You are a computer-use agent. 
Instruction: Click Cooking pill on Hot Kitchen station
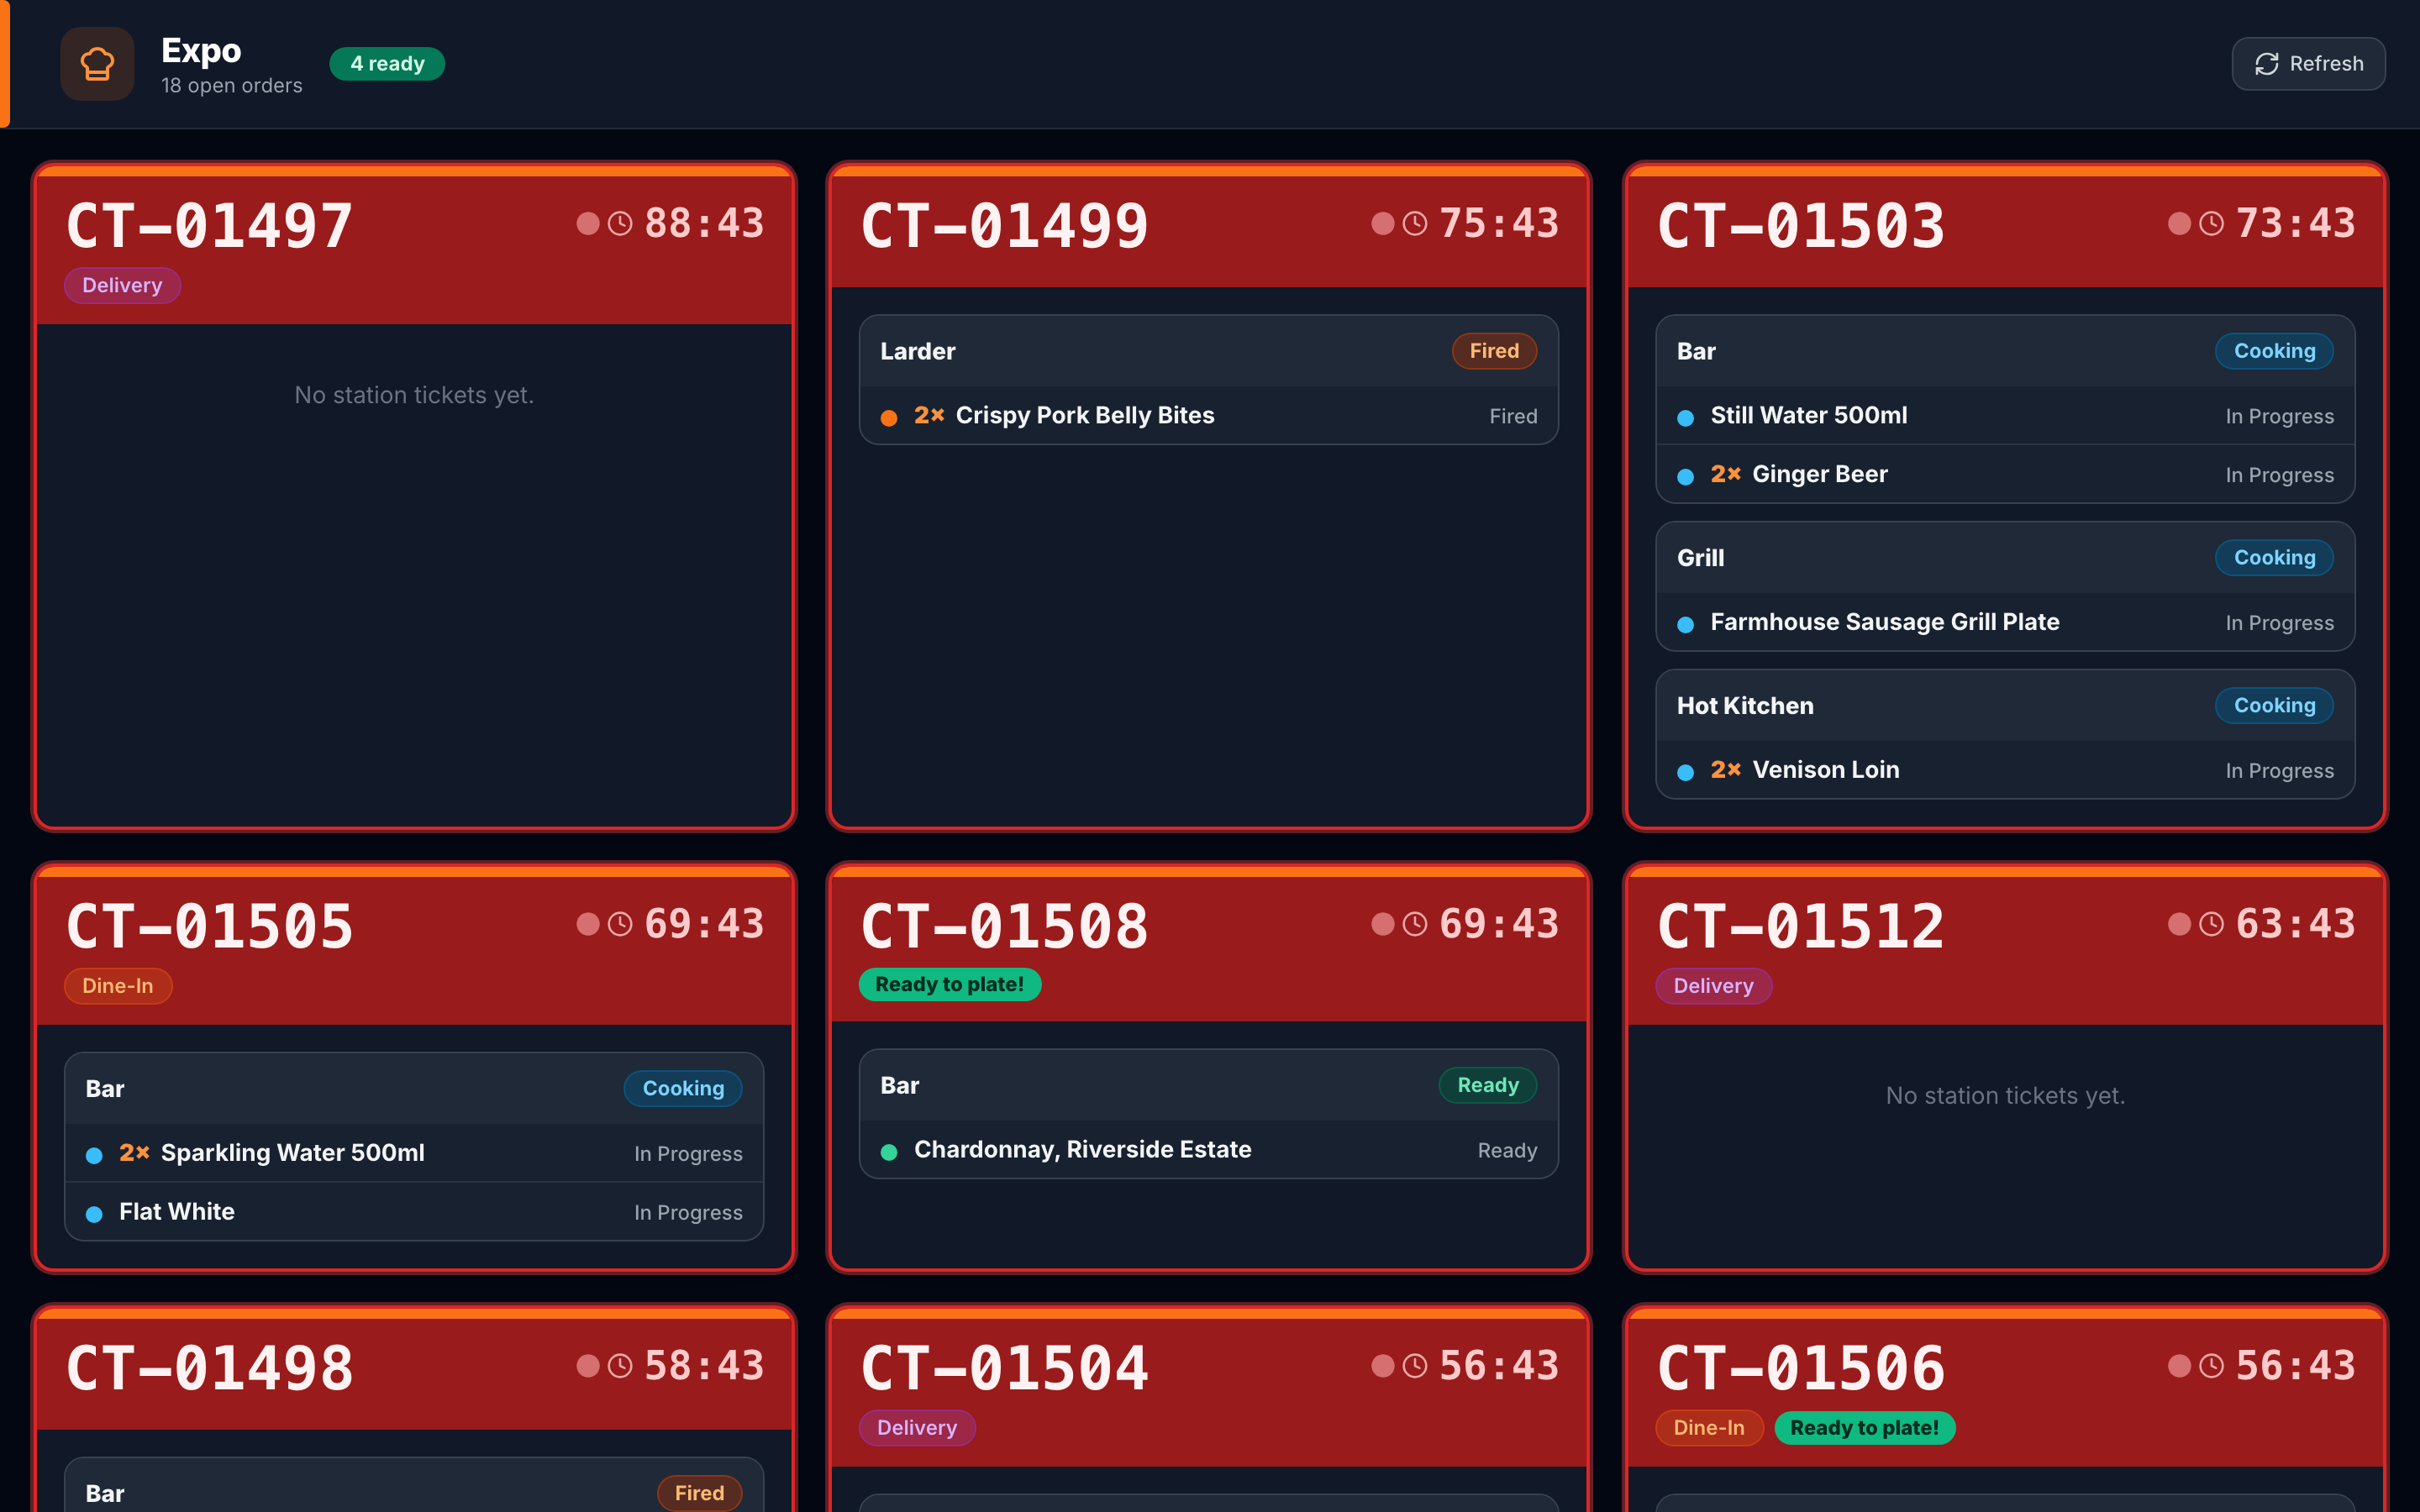[x=2274, y=706]
